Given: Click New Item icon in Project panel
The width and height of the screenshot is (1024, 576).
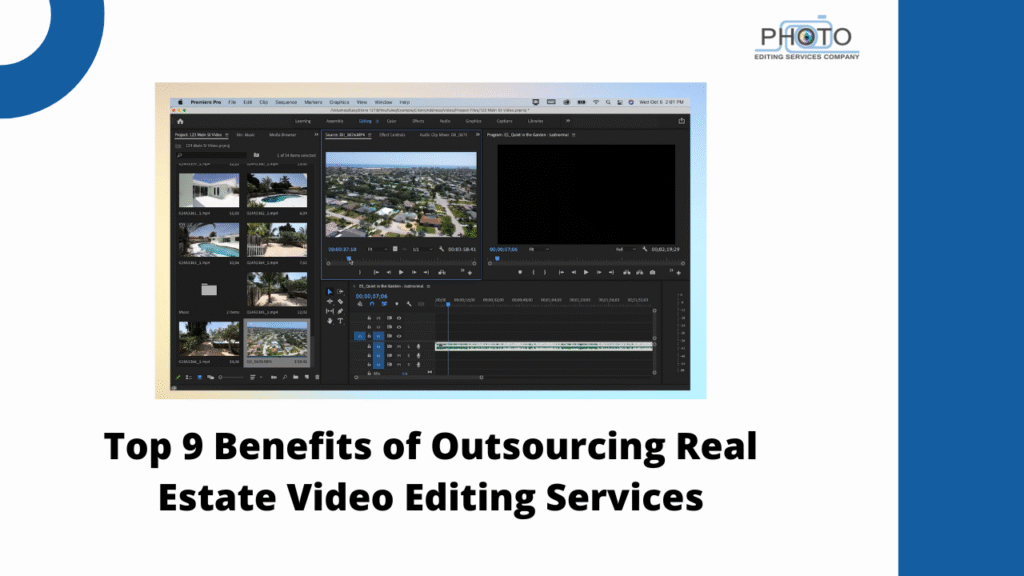Looking at the screenshot, I should pyautogui.click(x=306, y=377).
